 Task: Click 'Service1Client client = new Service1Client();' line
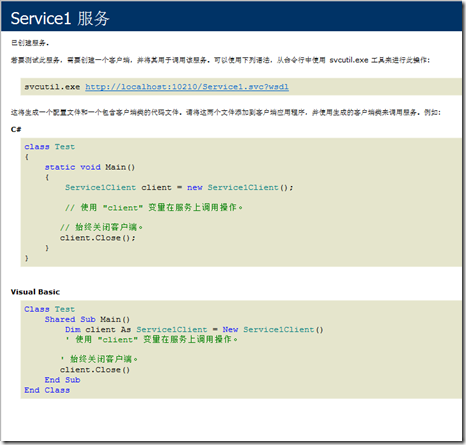(x=179, y=187)
